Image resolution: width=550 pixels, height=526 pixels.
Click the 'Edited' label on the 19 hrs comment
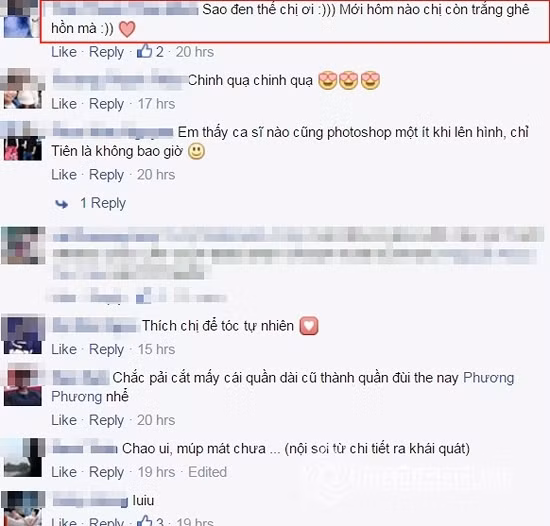coord(207,472)
